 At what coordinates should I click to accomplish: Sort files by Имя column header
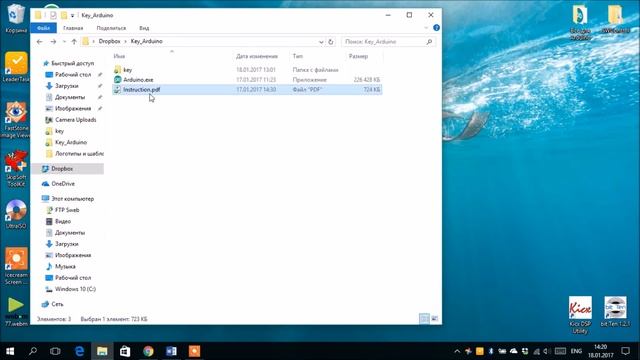click(119, 56)
